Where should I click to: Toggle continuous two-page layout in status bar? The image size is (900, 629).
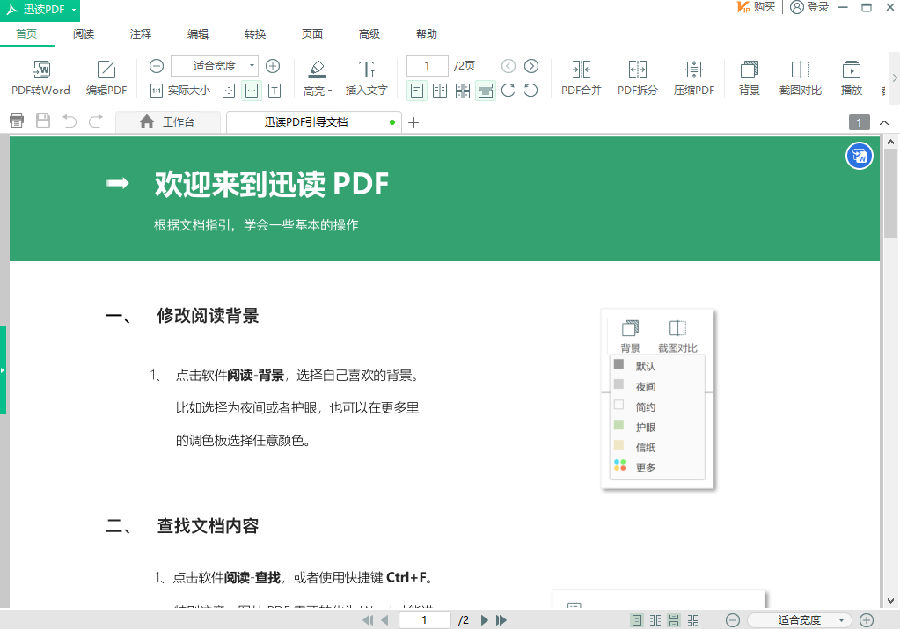693,620
